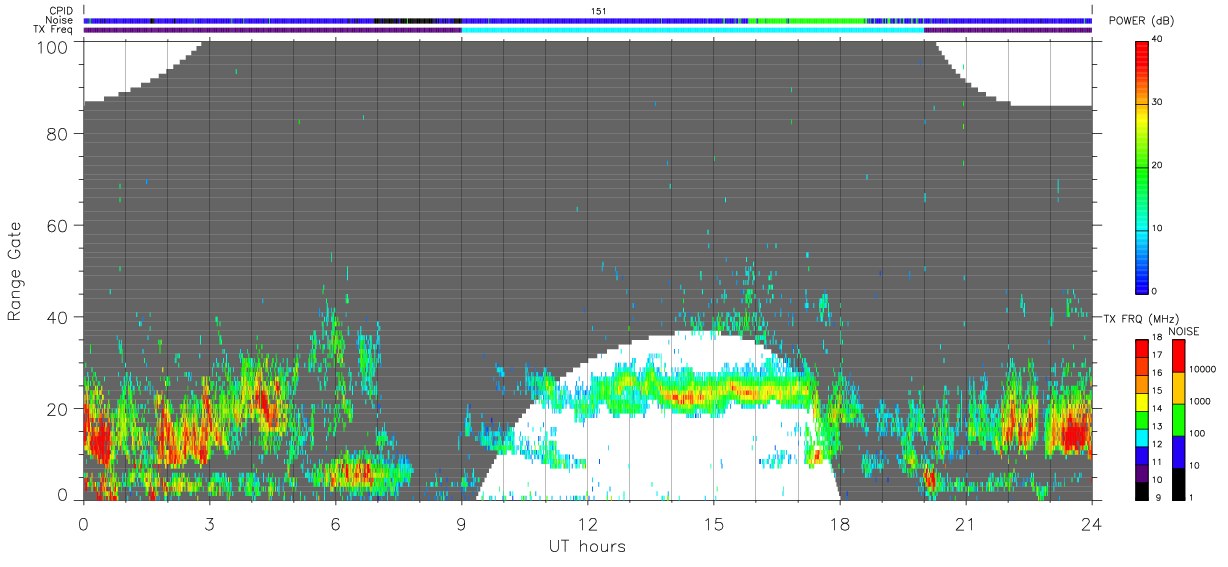Screen dimensions: 1228x567
Task: Click the CPID value 151
Action: coord(597,11)
